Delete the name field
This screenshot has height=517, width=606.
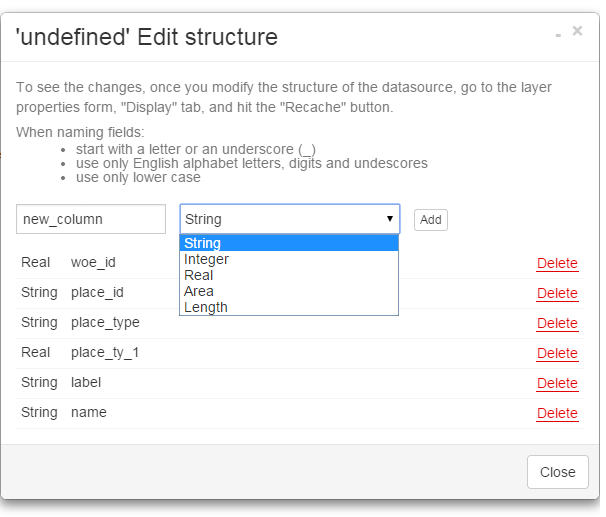(557, 413)
